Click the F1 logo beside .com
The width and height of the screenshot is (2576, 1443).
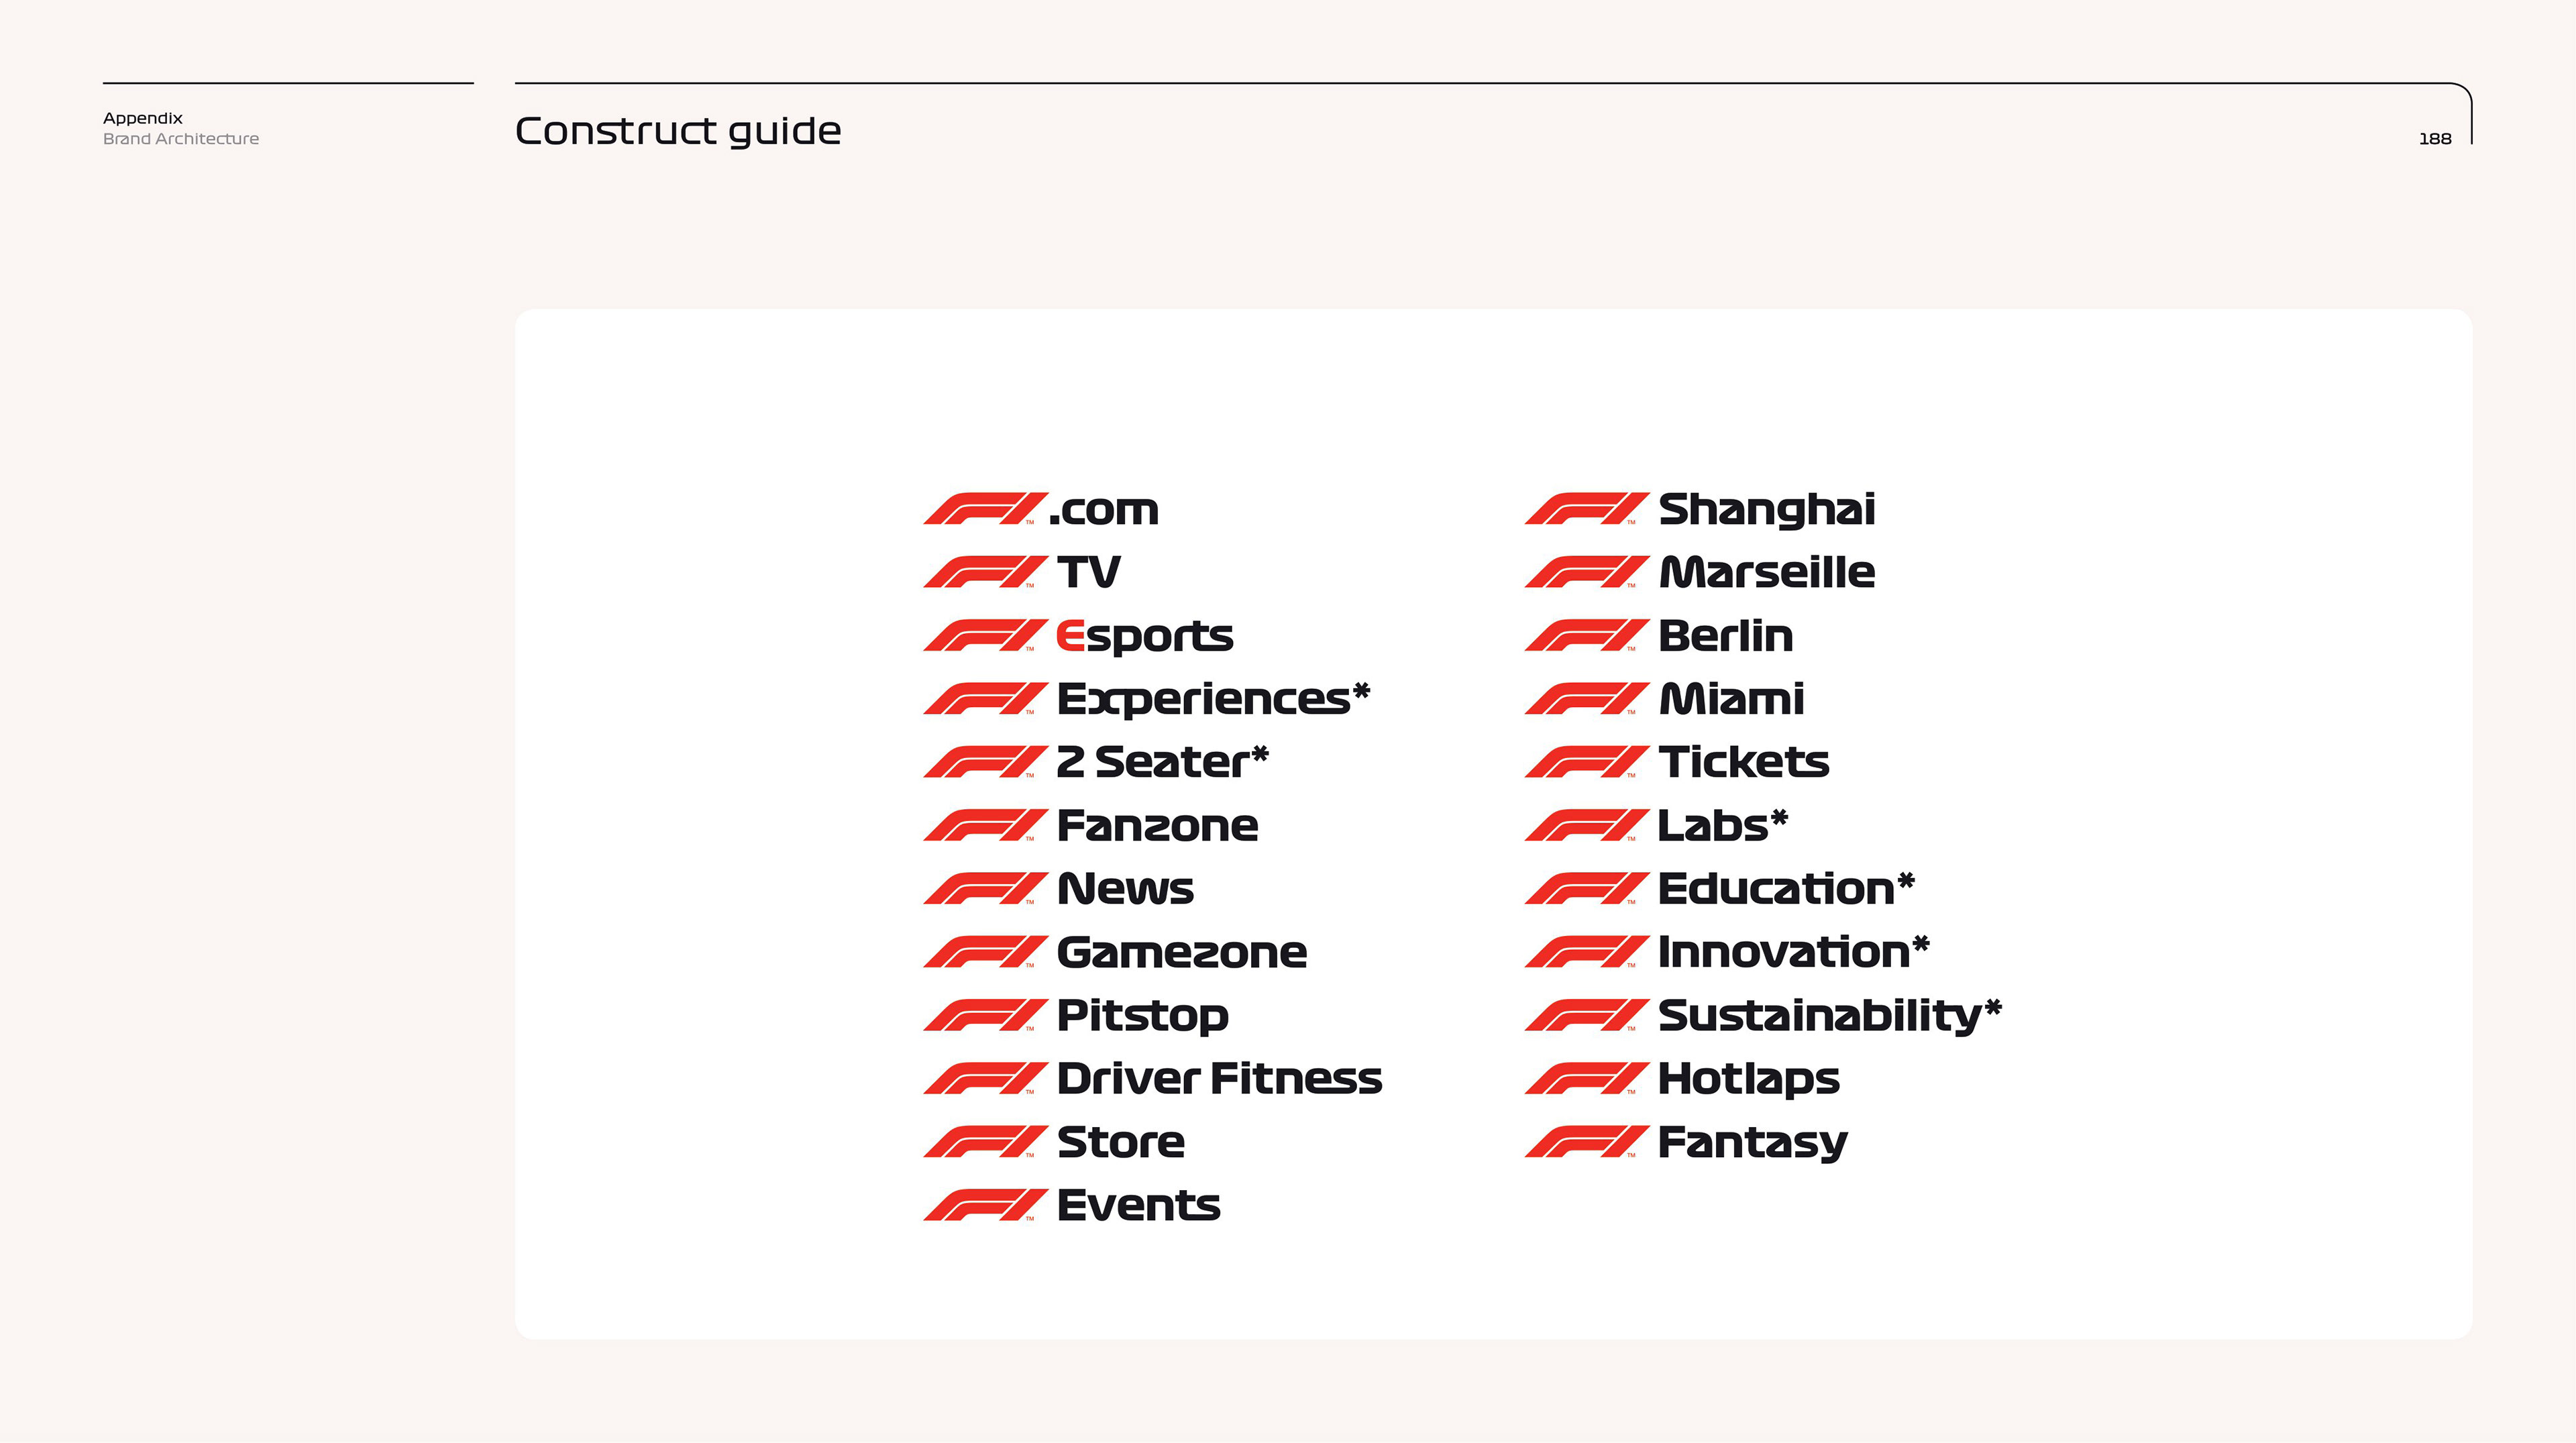click(x=985, y=509)
